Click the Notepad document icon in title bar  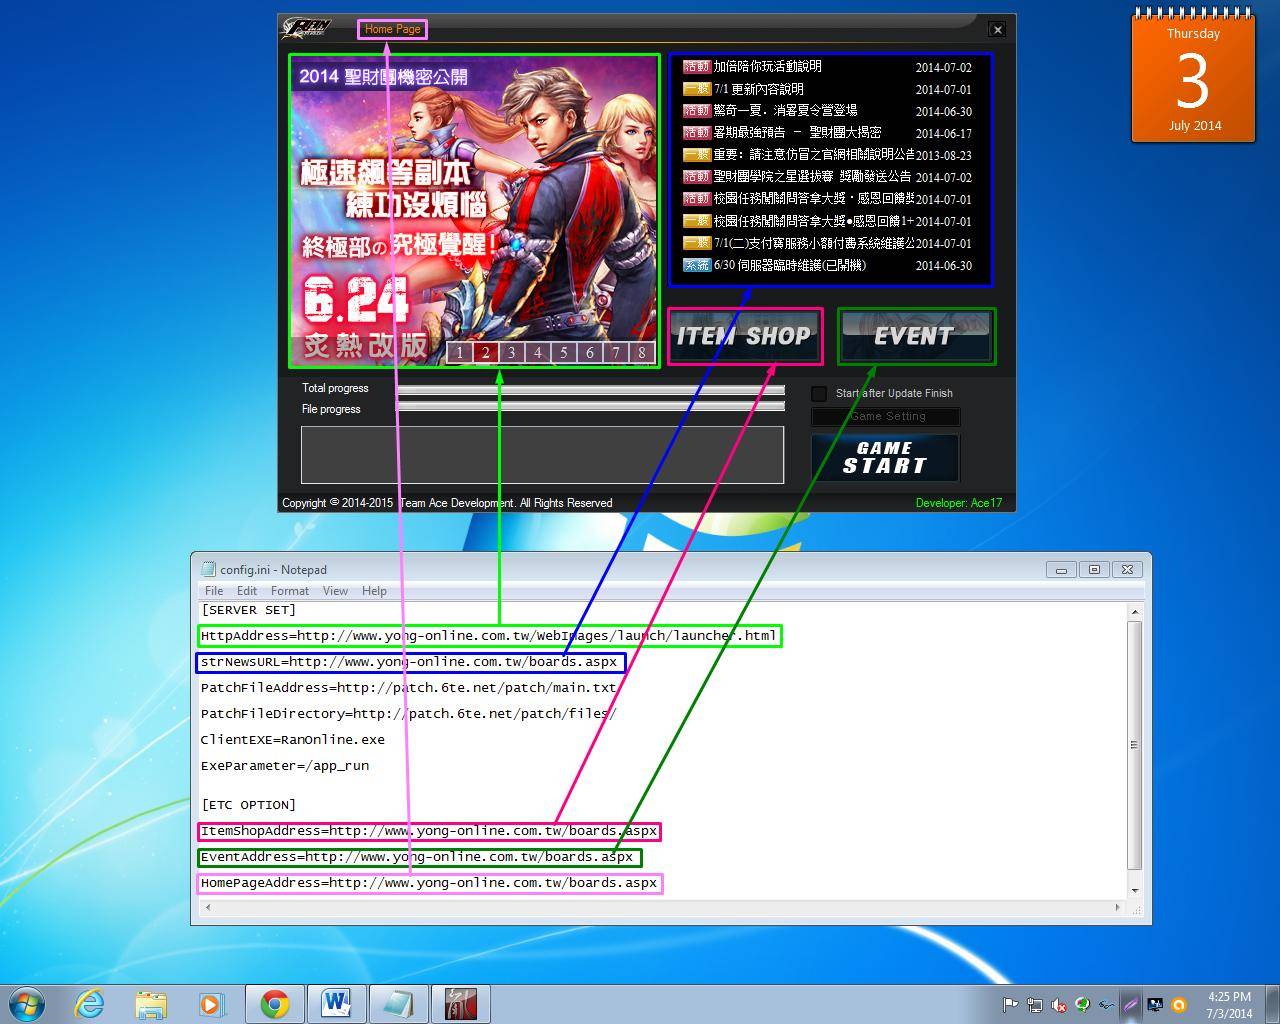208,569
